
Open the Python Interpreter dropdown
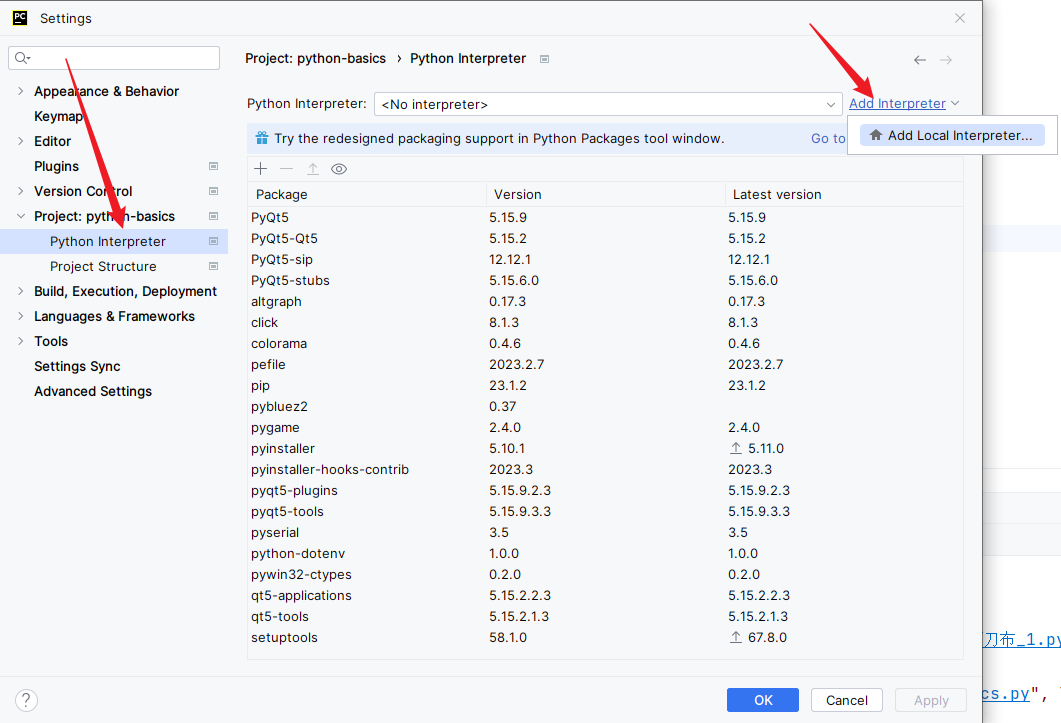(x=608, y=104)
